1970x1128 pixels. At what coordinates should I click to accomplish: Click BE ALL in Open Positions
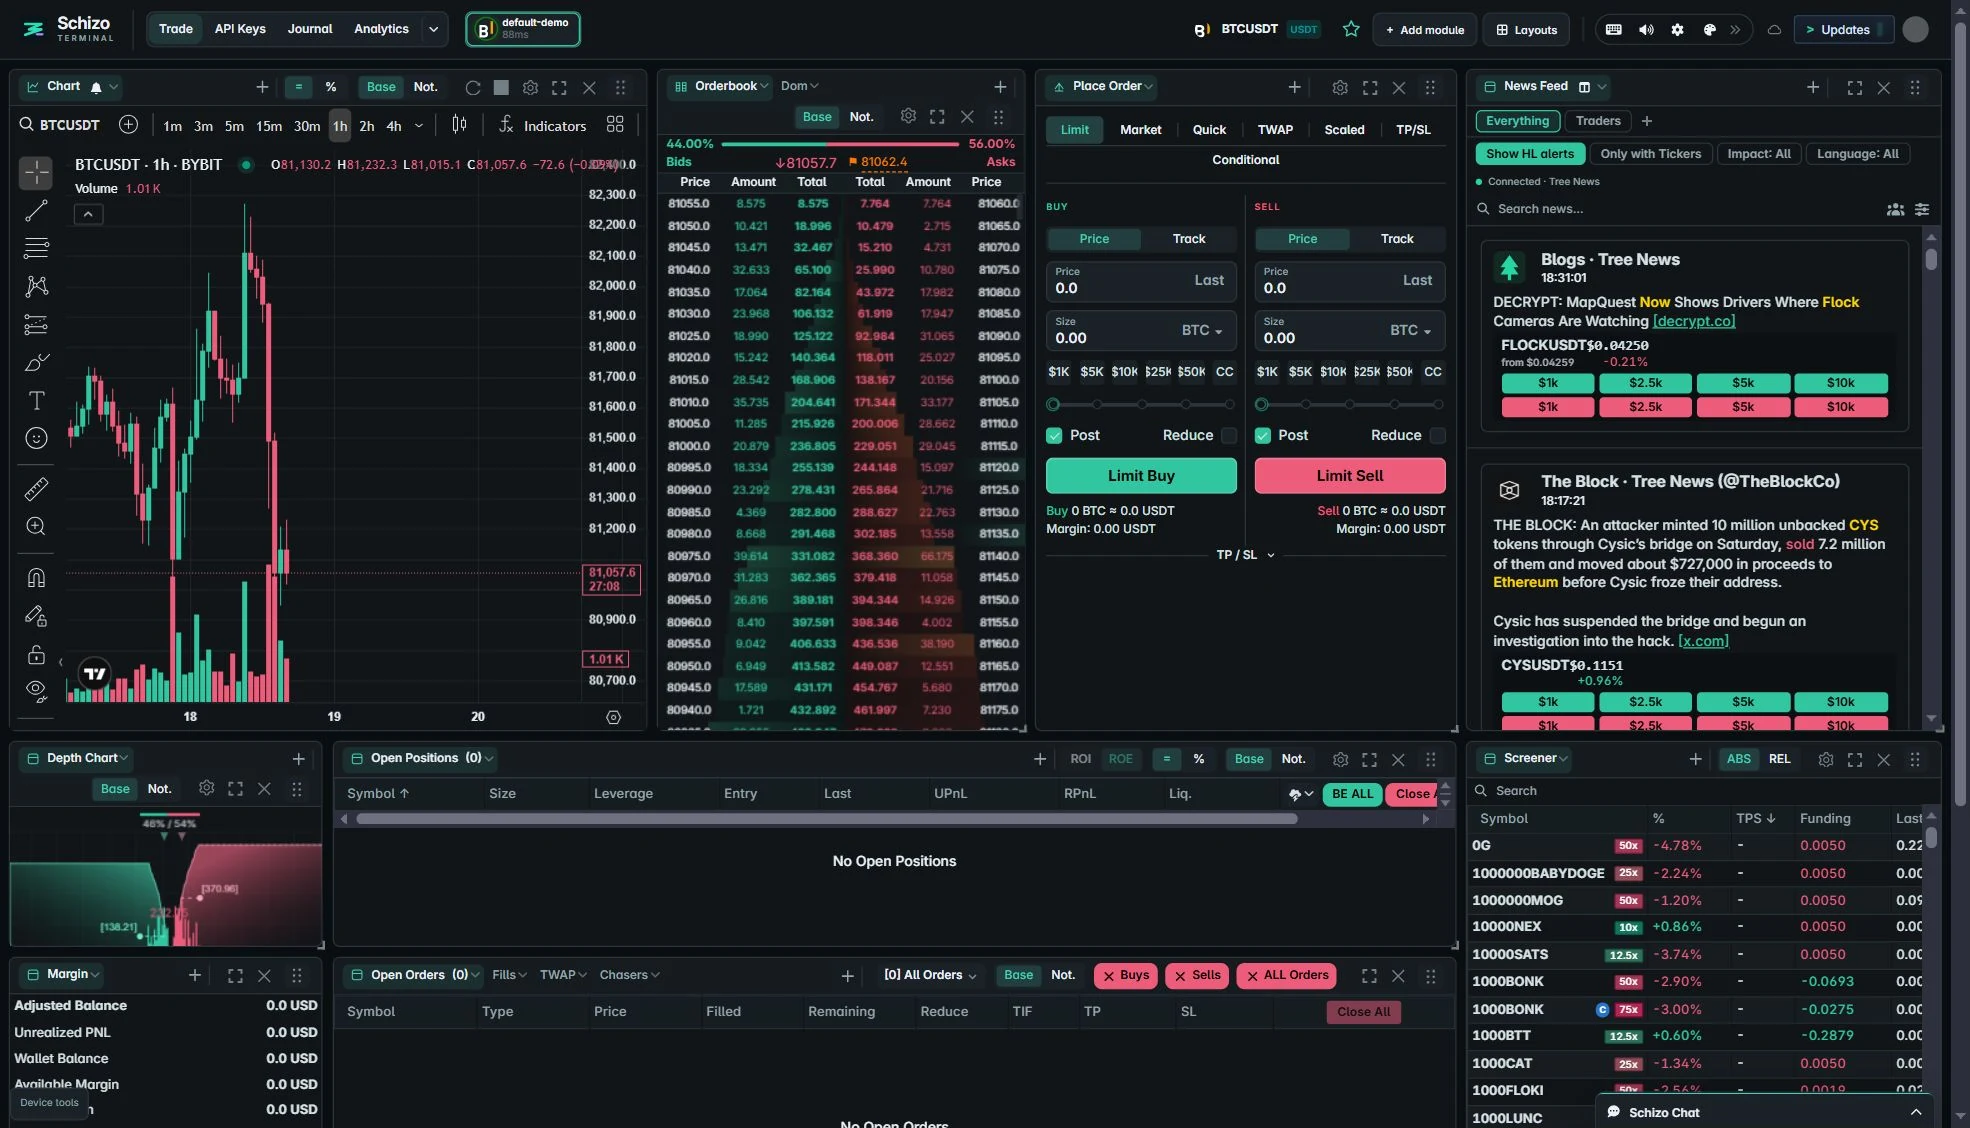(1352, 794)
